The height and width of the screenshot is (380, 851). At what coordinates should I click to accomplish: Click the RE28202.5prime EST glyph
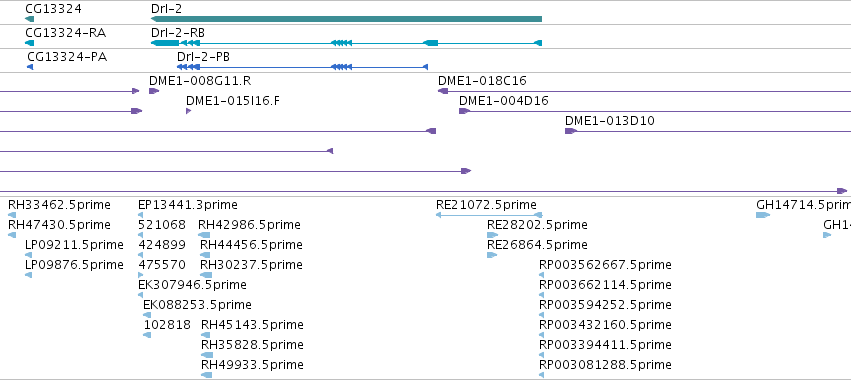492,235
